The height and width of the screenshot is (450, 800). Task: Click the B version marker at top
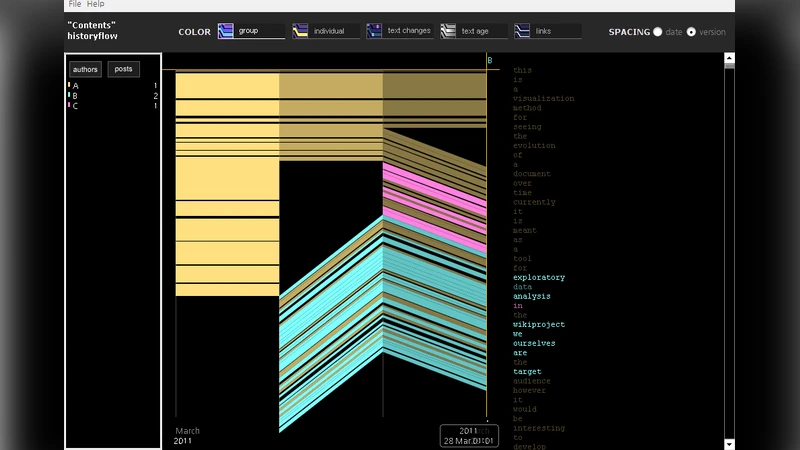[x=490, y=61]
